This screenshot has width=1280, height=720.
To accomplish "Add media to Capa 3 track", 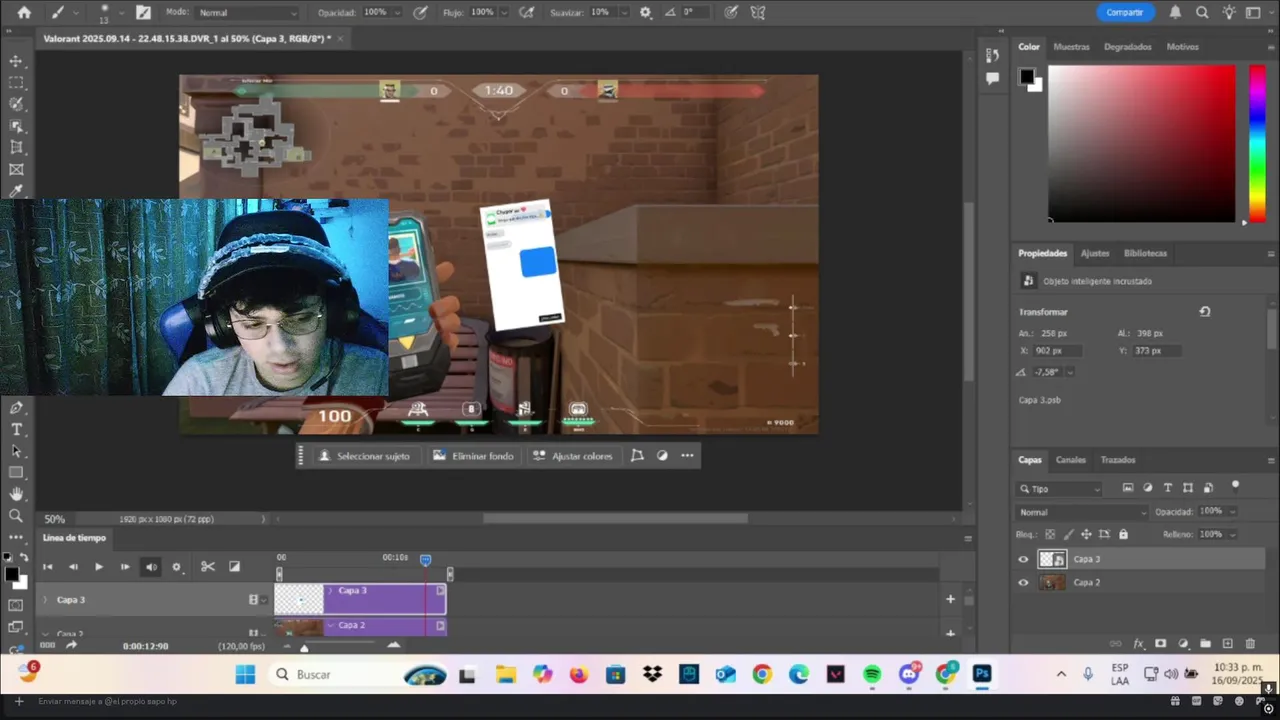I will pyautogui.click(x=951, y=599).
